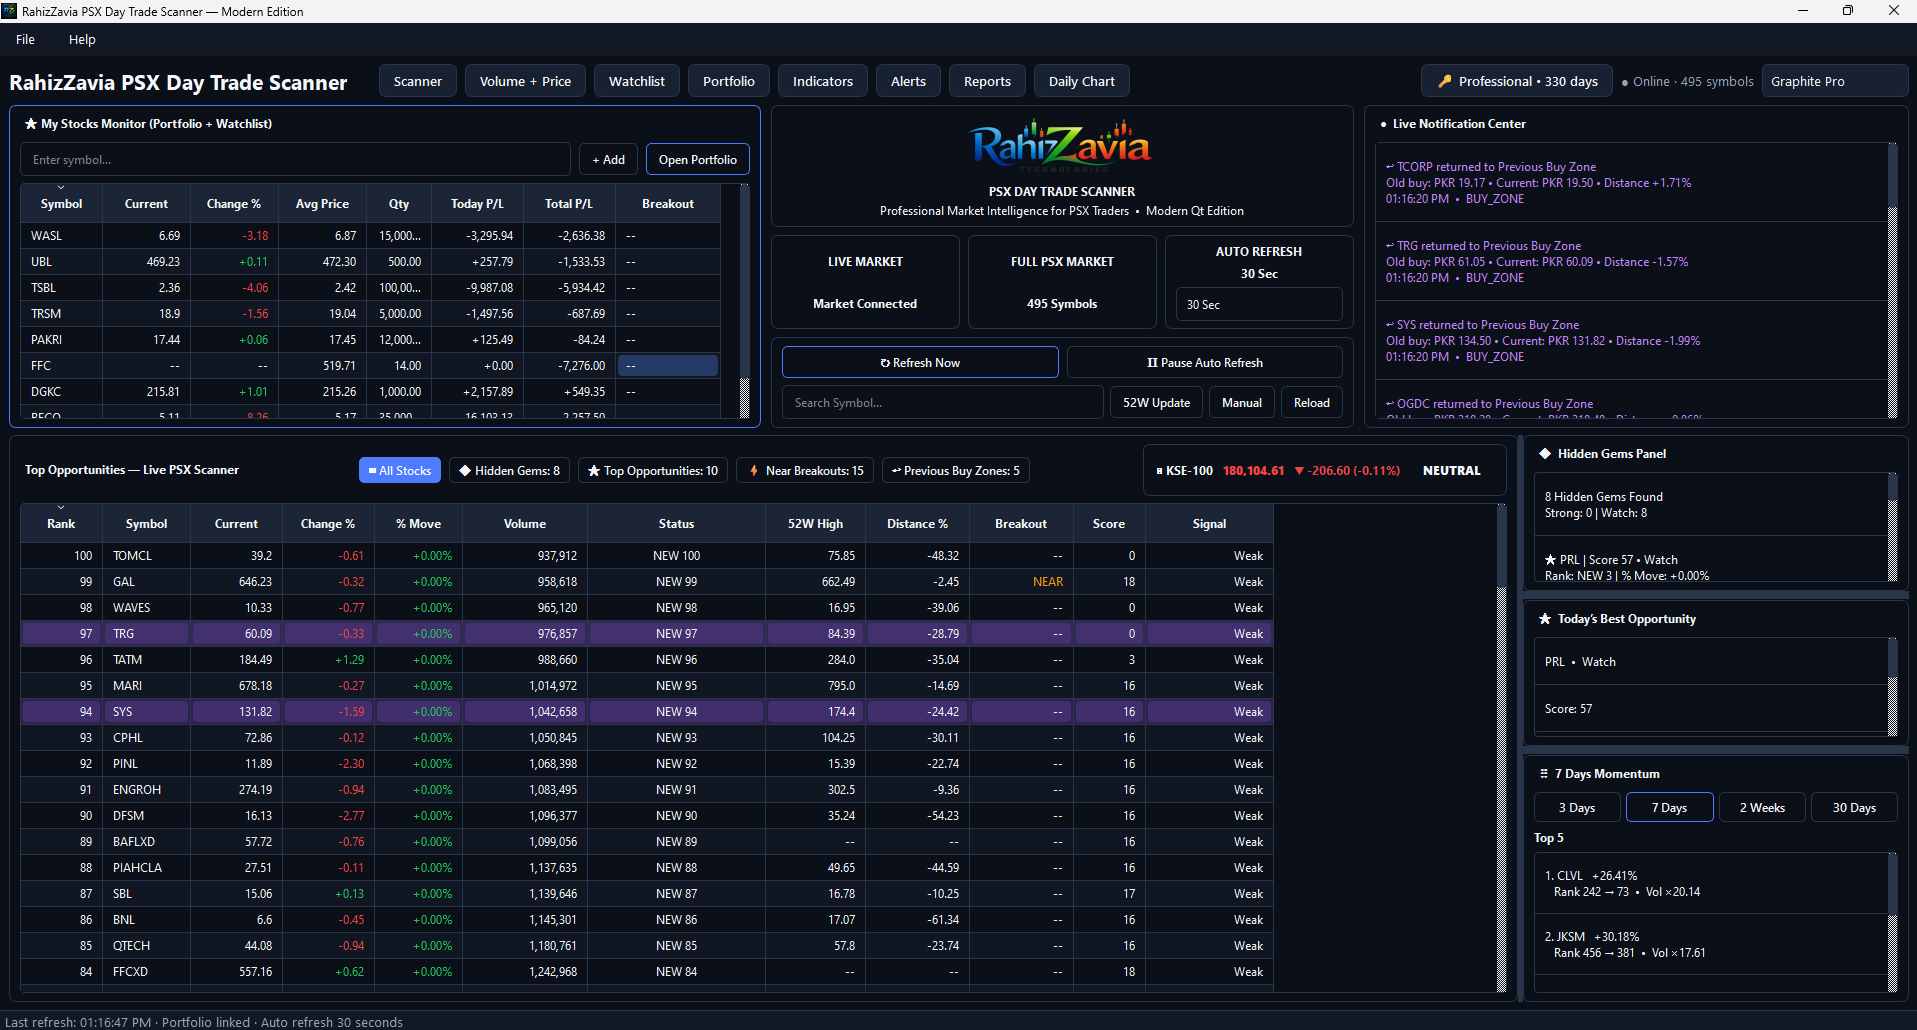Click the RahizZavia app icon in title bar

click(9, 11)
